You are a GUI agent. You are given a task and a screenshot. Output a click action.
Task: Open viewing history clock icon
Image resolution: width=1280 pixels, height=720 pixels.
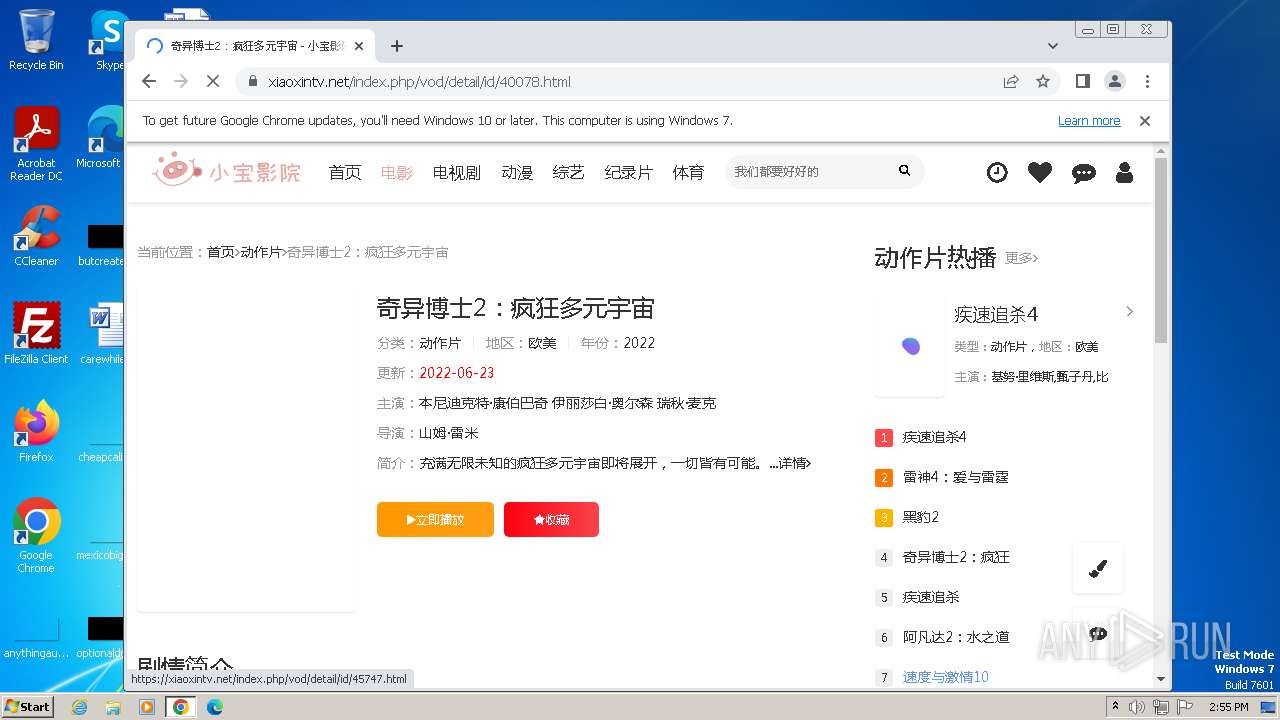(997, 172)
